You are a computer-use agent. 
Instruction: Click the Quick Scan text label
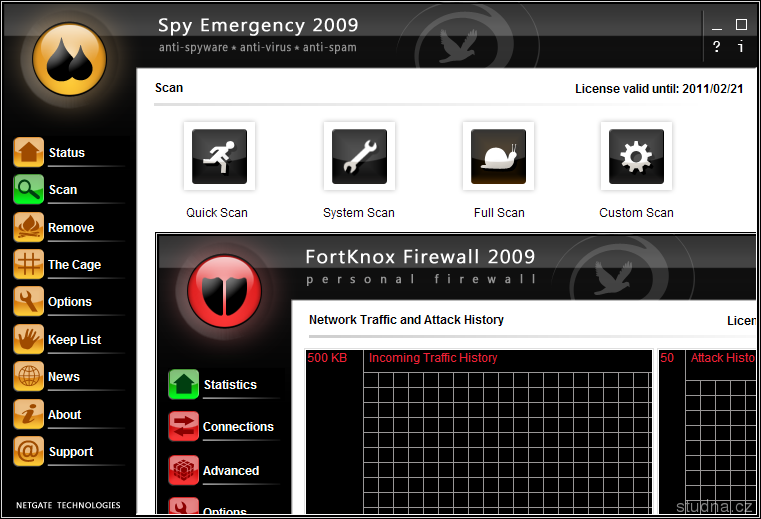[x=217, y=213]
